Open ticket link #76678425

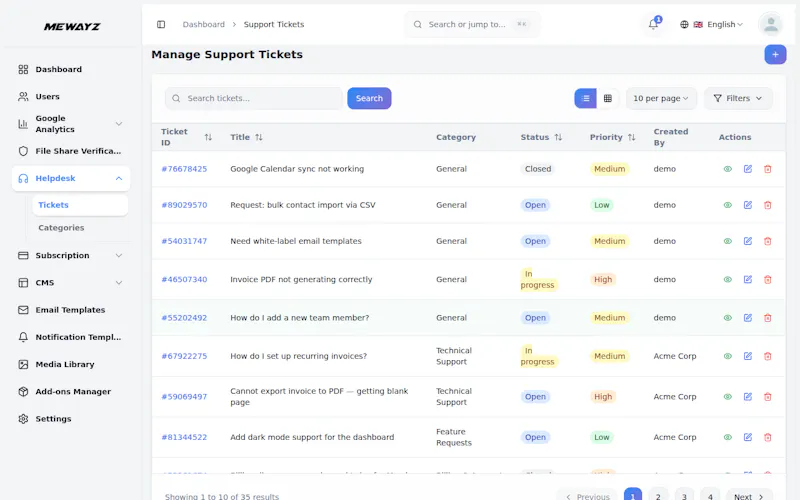point(184,169)
